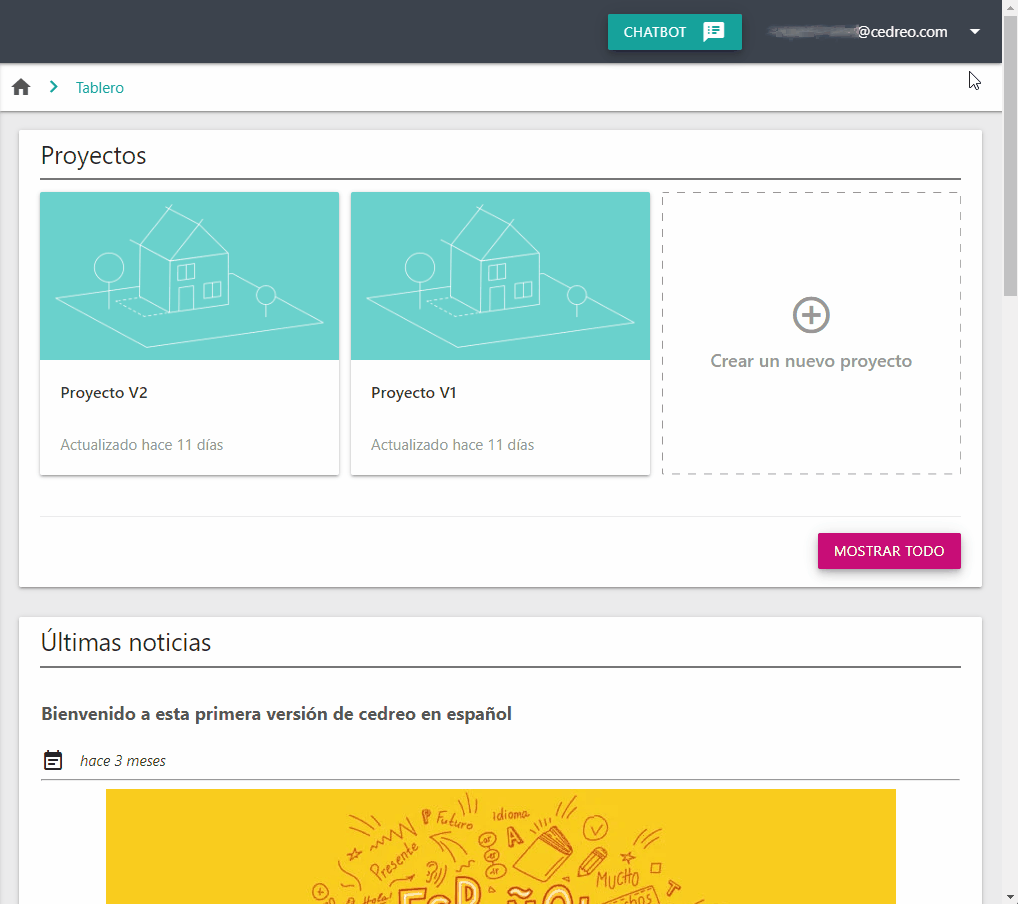Click the Proyecto V2 title
This screenshot has height=904, width=1018.
click(104, 393)
